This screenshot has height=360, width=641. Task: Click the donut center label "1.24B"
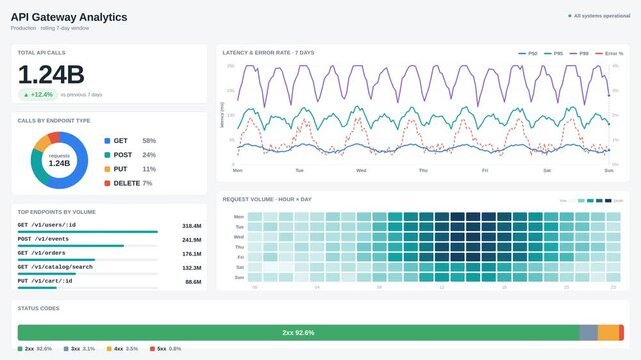[x=59, y=163]
